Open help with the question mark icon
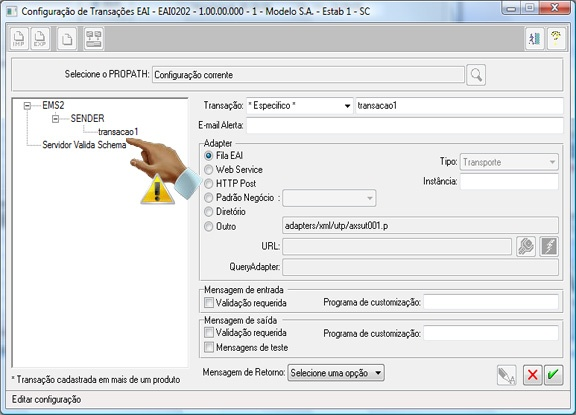 point(556,38)
